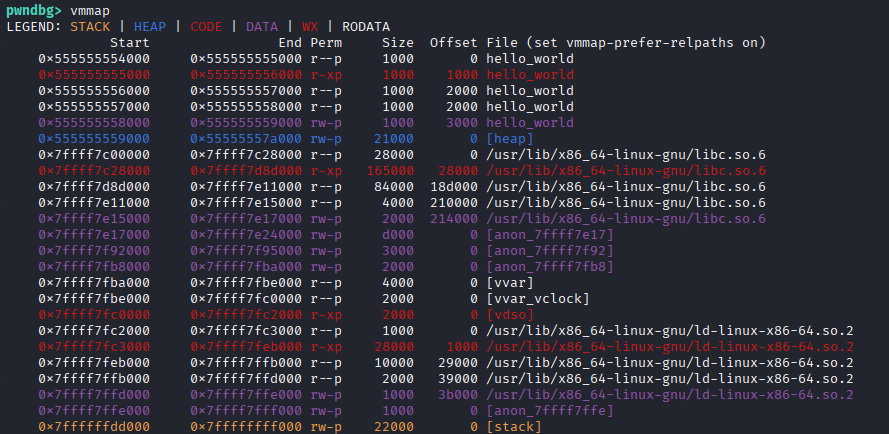Viewport: 889px width, 434px height.
Task: Click offset value 3b000
Action: tap(458, 394)
